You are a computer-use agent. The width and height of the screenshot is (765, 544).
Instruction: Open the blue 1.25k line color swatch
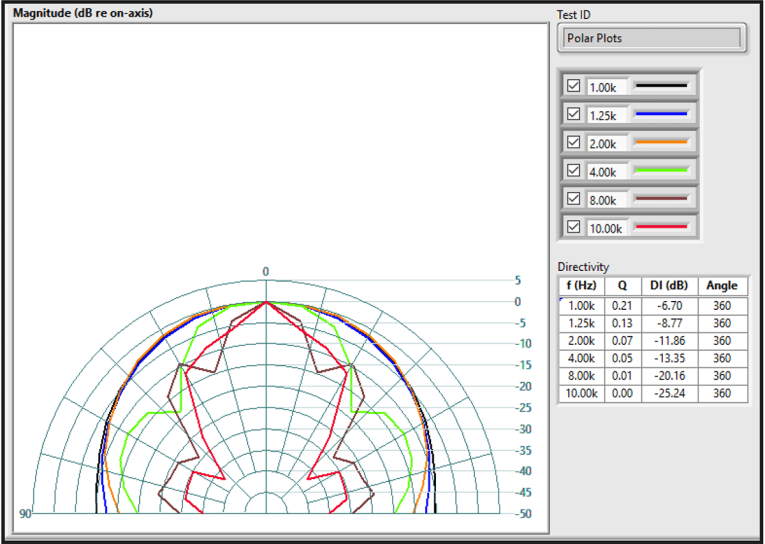[661, 114]
